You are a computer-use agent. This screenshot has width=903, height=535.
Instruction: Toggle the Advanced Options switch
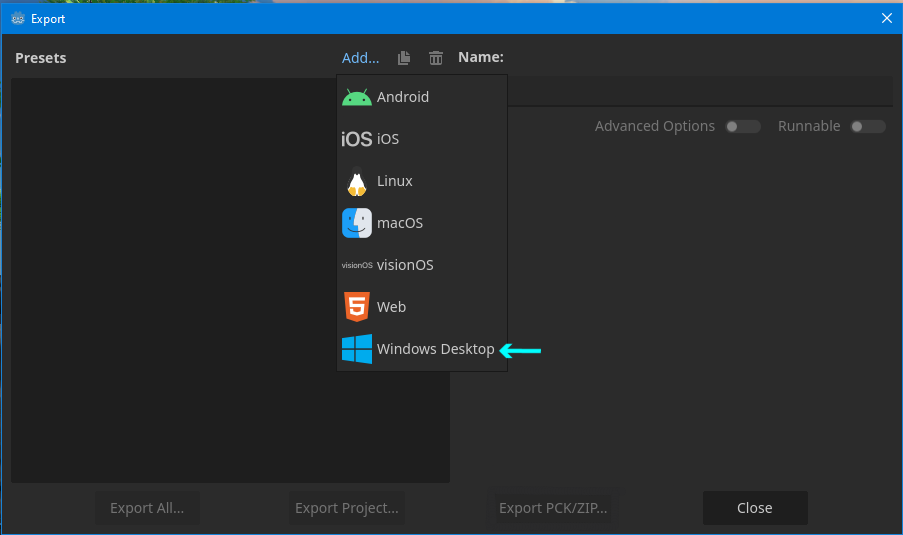(x=743, y=126)
